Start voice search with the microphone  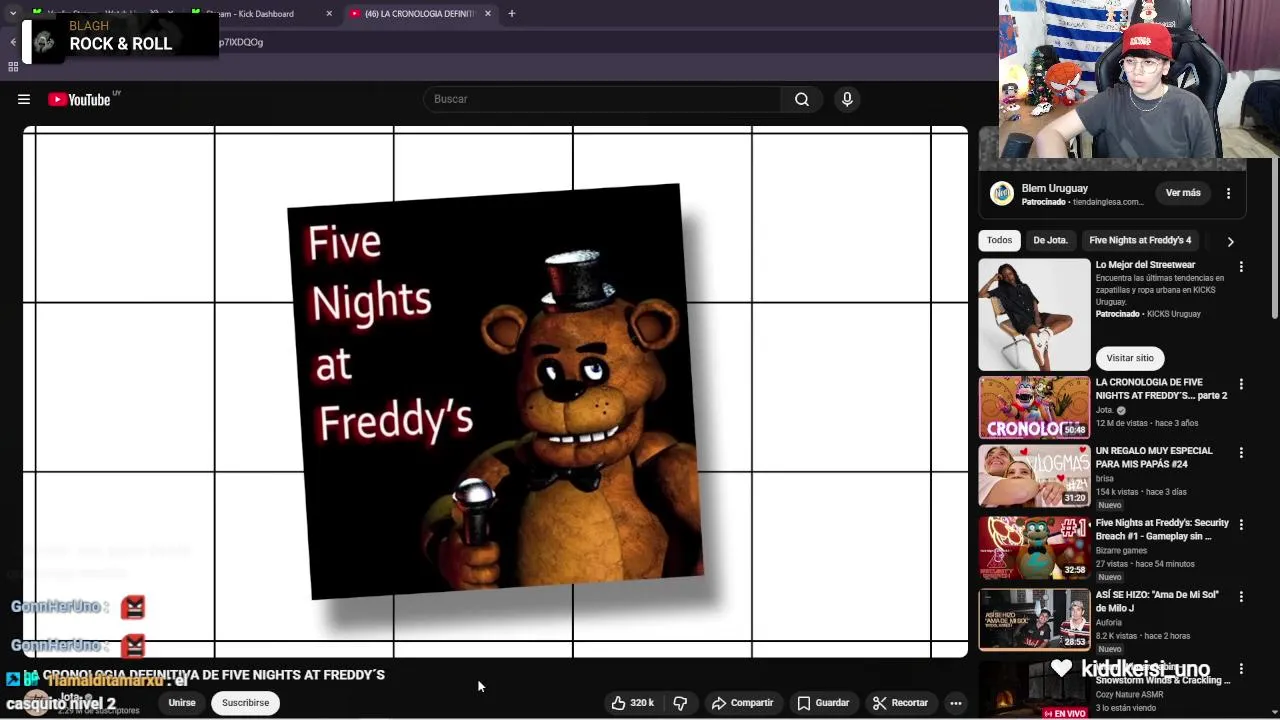pos(847,99)
